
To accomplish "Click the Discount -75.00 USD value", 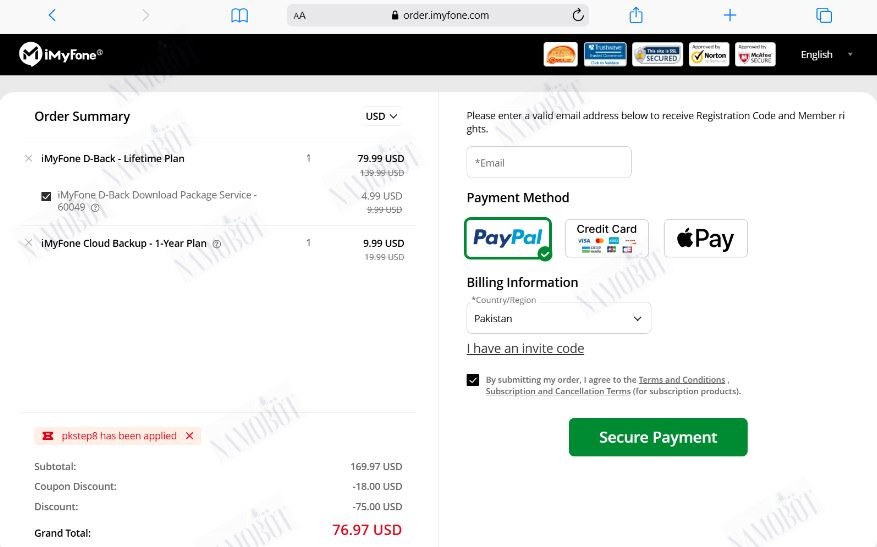I will (x=378, y=507).
